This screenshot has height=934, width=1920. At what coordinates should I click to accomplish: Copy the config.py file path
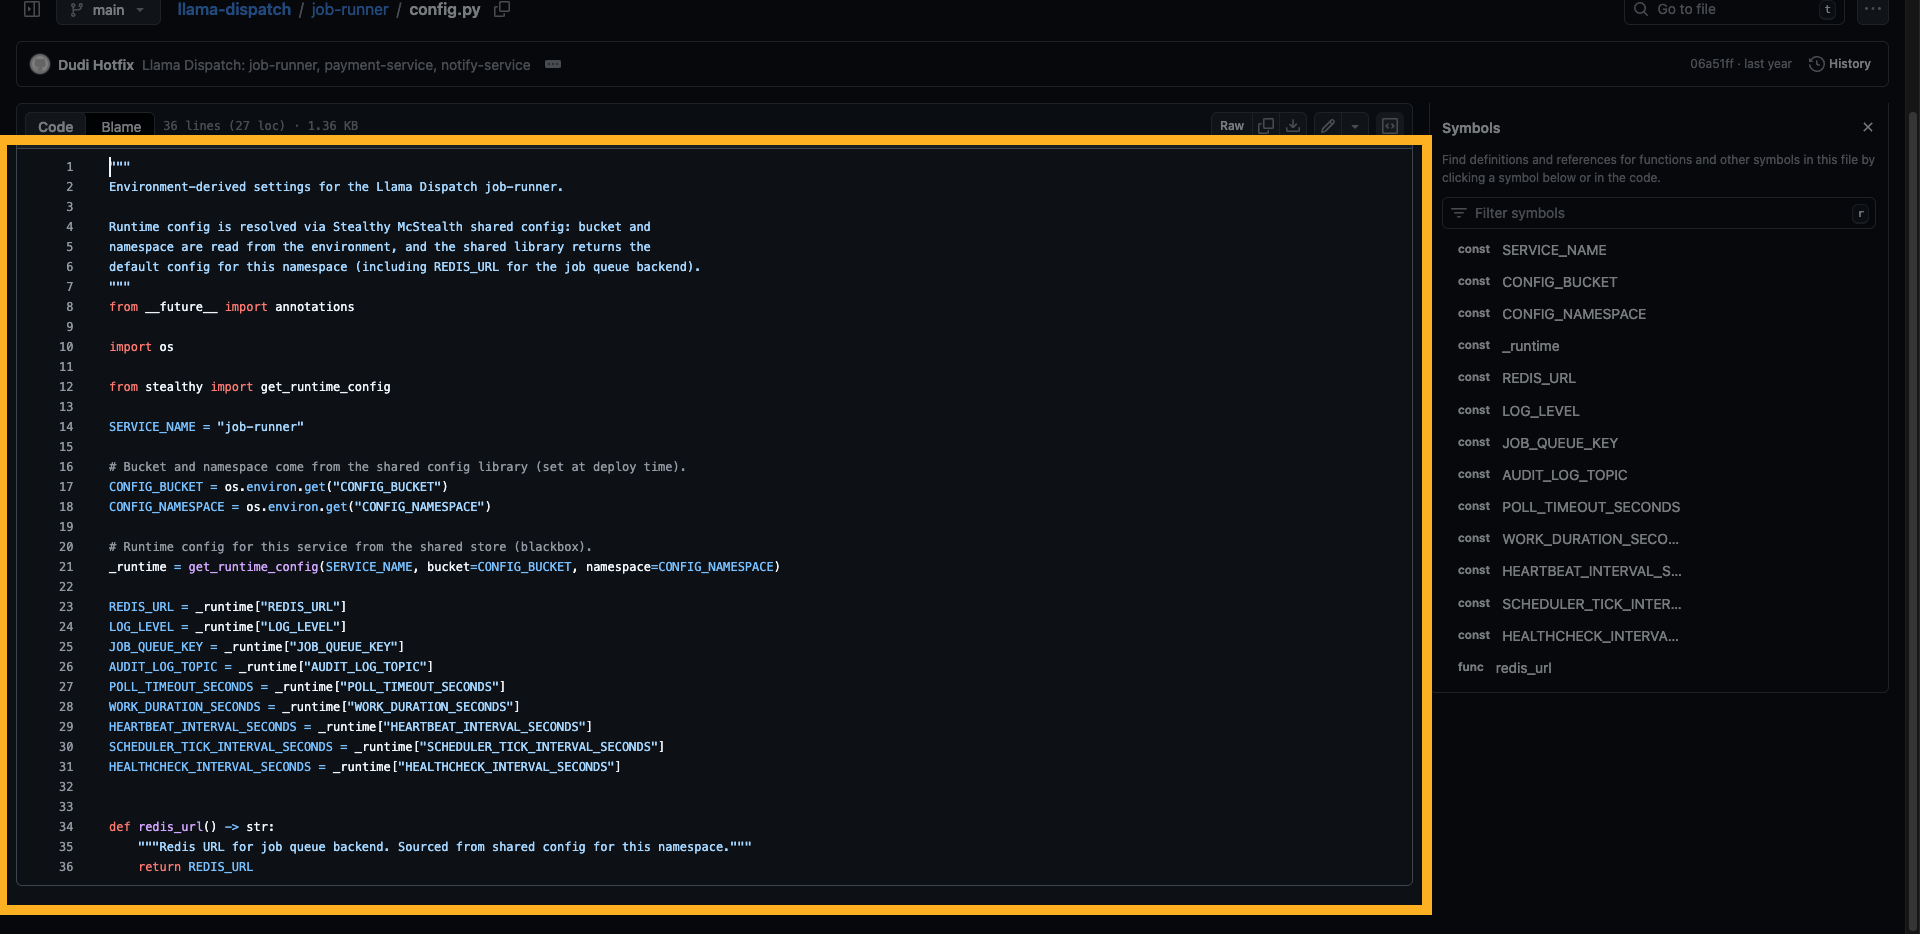502,10
